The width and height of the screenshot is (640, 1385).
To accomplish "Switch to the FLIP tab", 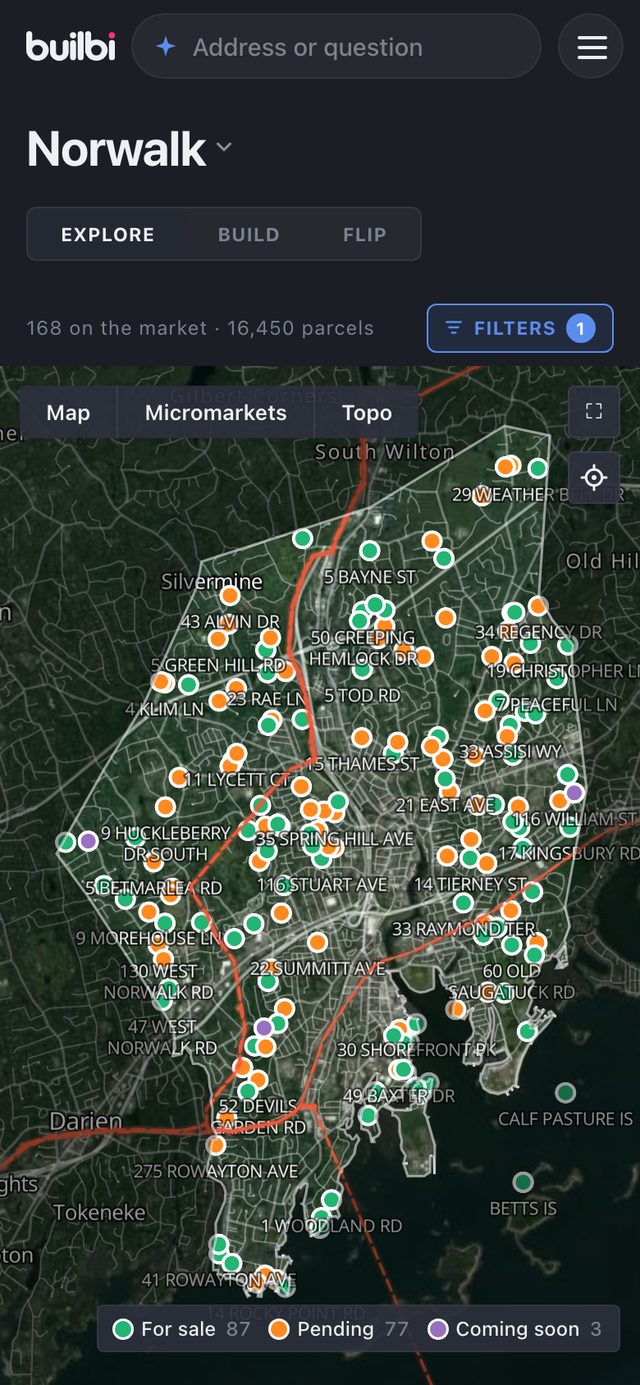I will 364,235.
